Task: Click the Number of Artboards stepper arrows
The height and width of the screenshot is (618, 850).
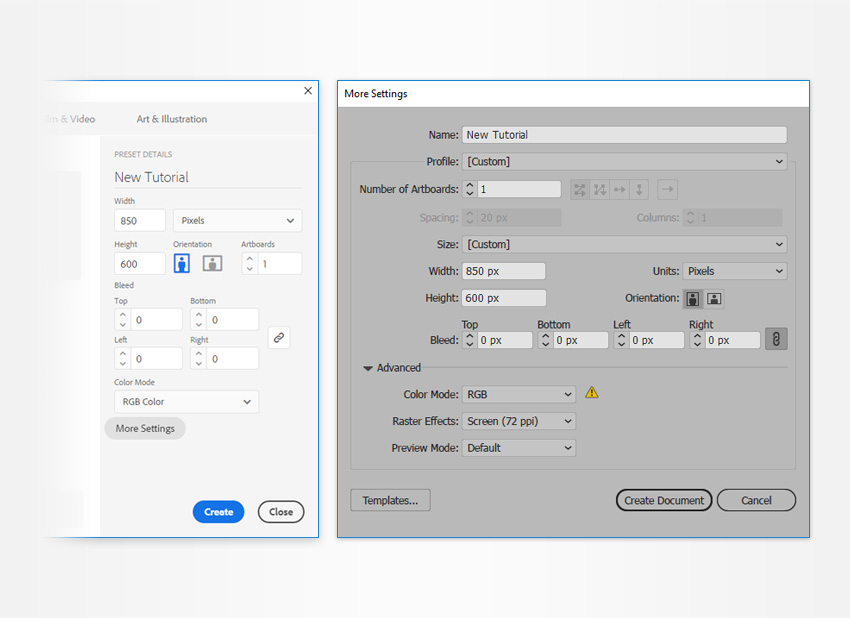Action: tap(469, 189)
